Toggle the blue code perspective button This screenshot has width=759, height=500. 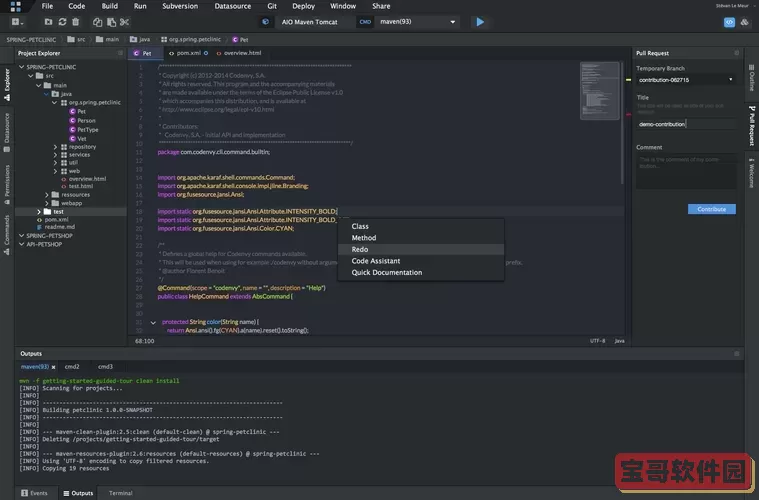click(x=729, y=22)
